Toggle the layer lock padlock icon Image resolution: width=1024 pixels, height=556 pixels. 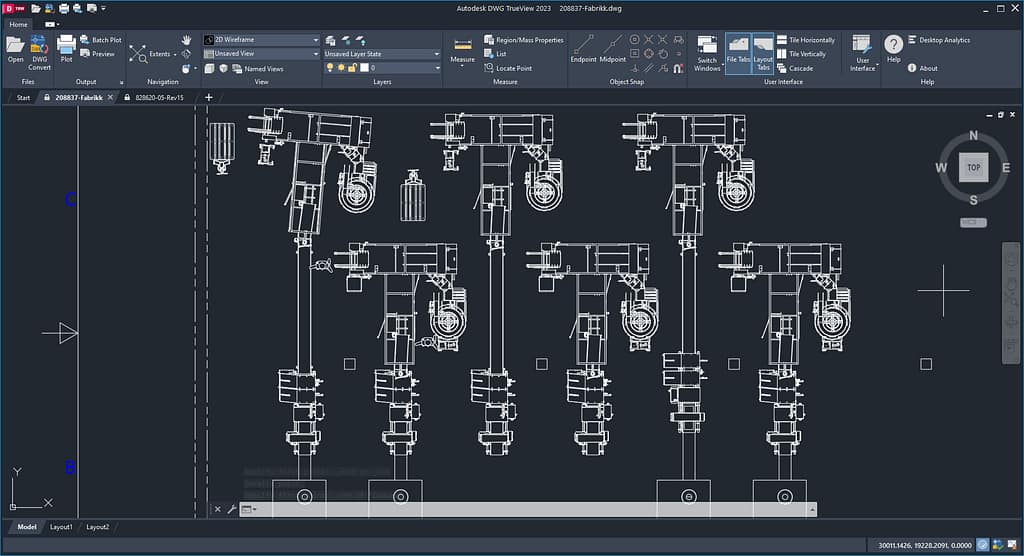pos(353,68)
